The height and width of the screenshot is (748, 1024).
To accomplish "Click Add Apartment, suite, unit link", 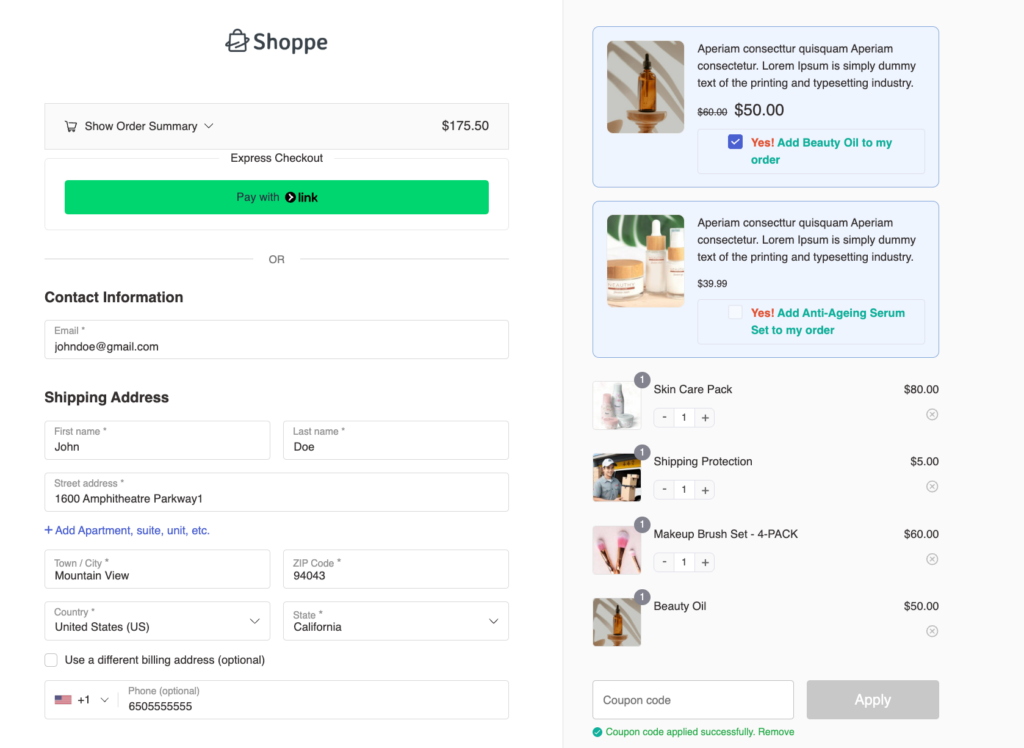I will pyautogui.click(x=127, y=530).
